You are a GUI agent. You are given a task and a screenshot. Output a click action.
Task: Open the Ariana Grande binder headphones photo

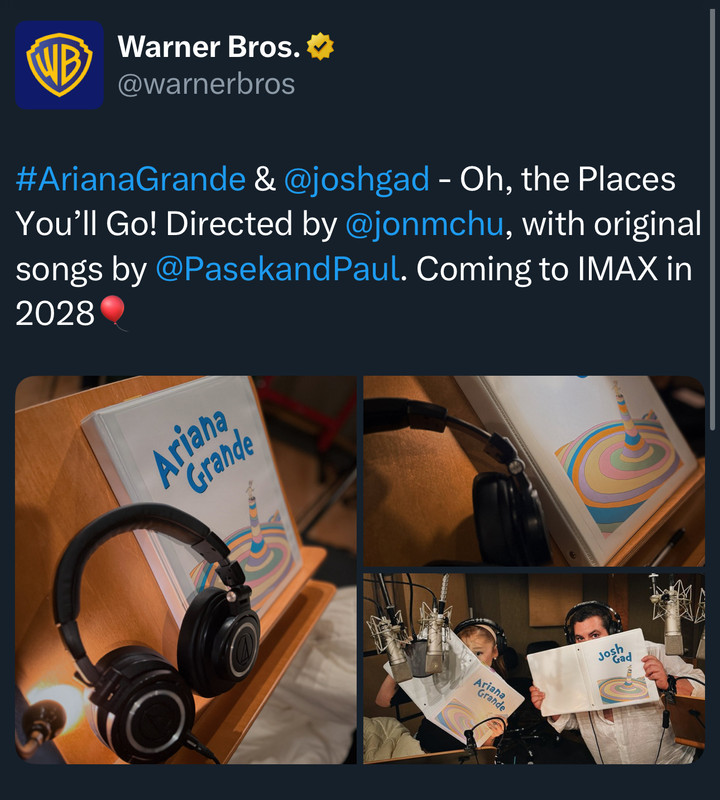[186, 570]
